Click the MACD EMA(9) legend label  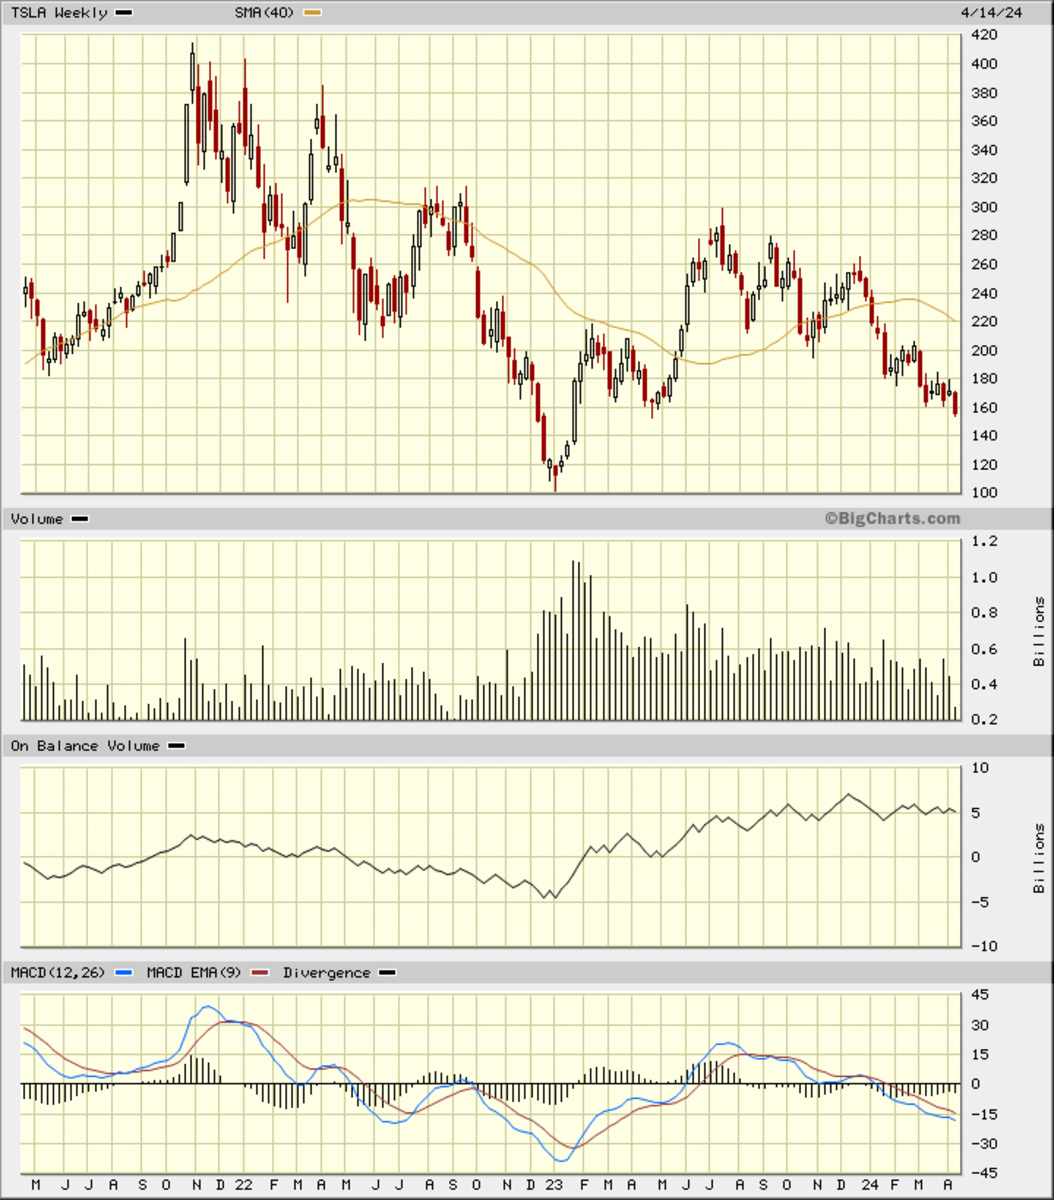(194, 972)
